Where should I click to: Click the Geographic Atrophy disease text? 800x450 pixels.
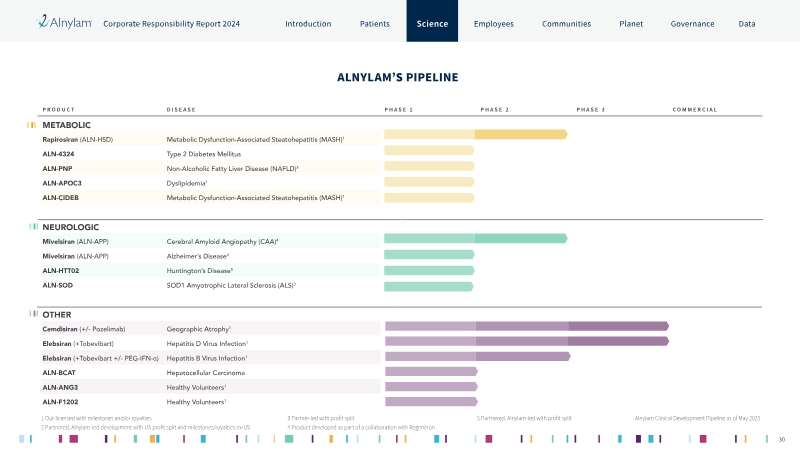click(x=198, y=329)
